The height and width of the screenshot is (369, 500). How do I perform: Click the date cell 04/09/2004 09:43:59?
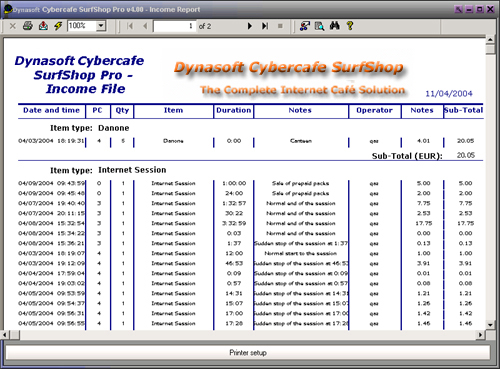coord(51,183)
